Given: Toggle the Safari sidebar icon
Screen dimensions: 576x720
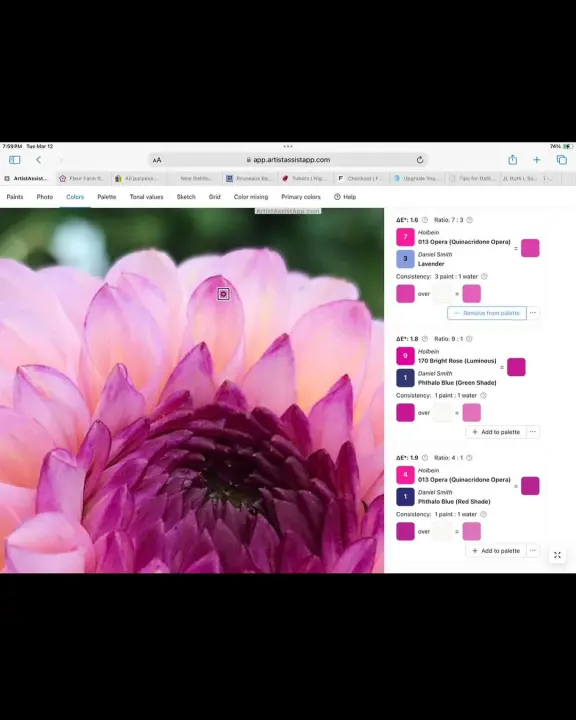Looking at the screenshot, I should click(15, 160).
